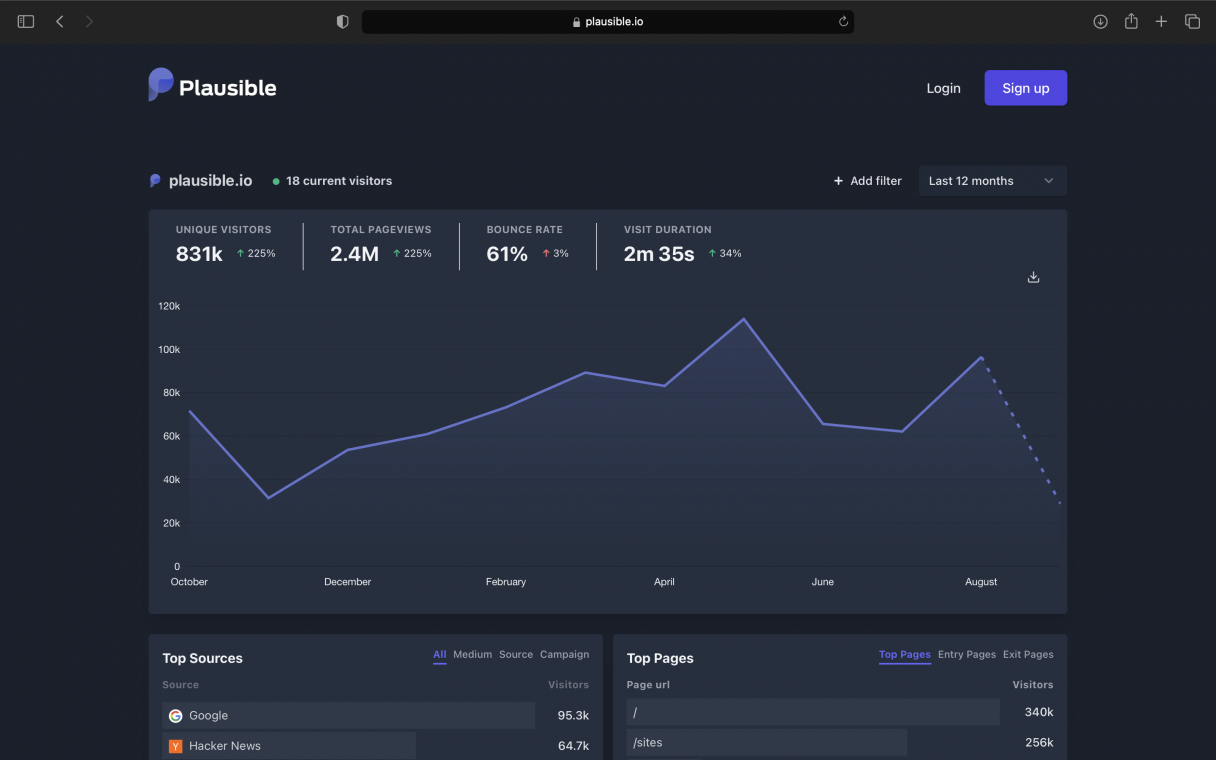This screenshot has width=1216, height=760.
Task: Open the Hacker News source row
Action: (x=375, y=746)
